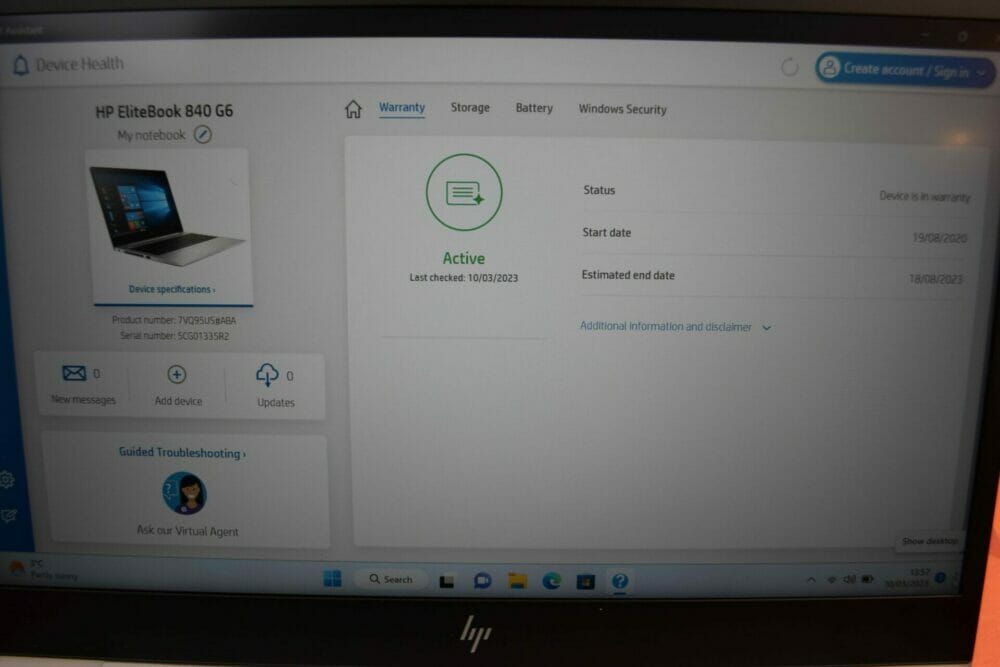This screenshot has width=1000, height=667.
Task: Click the Start date label
Action: [607, 233]
